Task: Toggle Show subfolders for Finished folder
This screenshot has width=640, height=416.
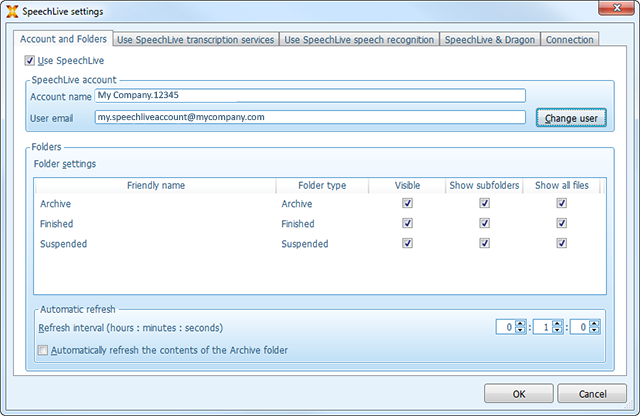Action: pos(484,223)
